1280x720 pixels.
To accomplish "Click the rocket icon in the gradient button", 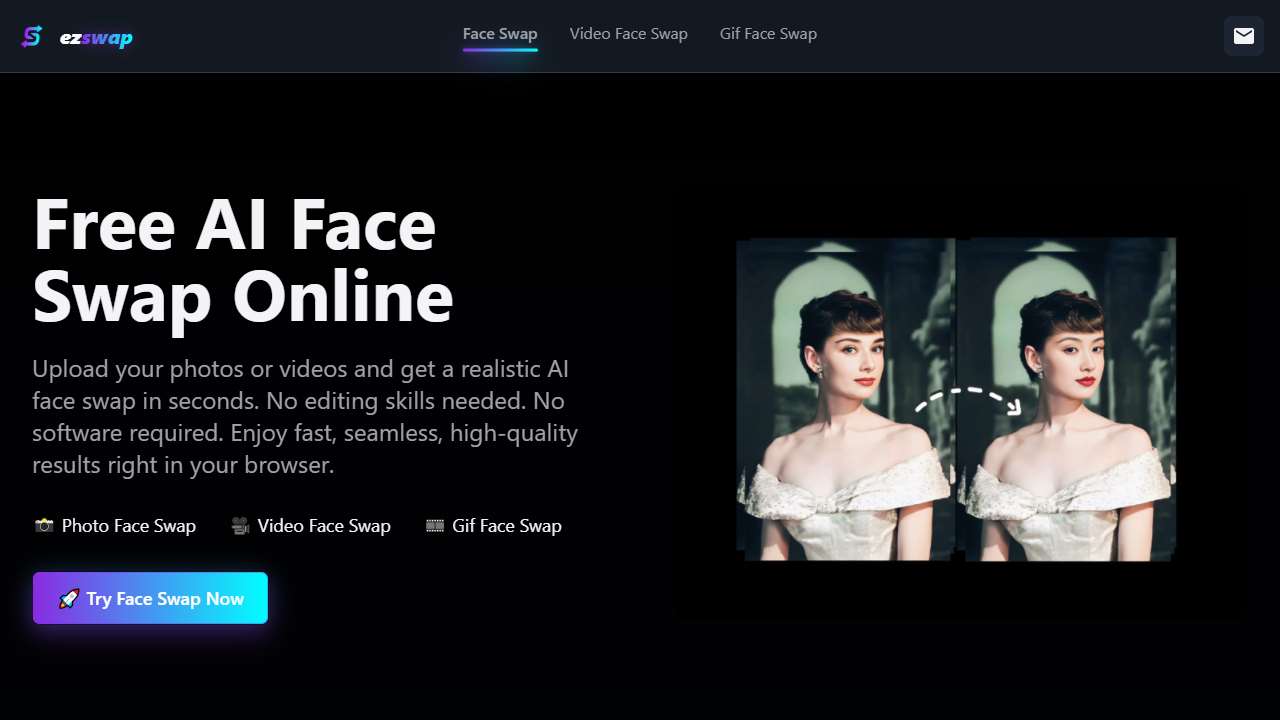I will pyautogui.click(x=69, y=599).
